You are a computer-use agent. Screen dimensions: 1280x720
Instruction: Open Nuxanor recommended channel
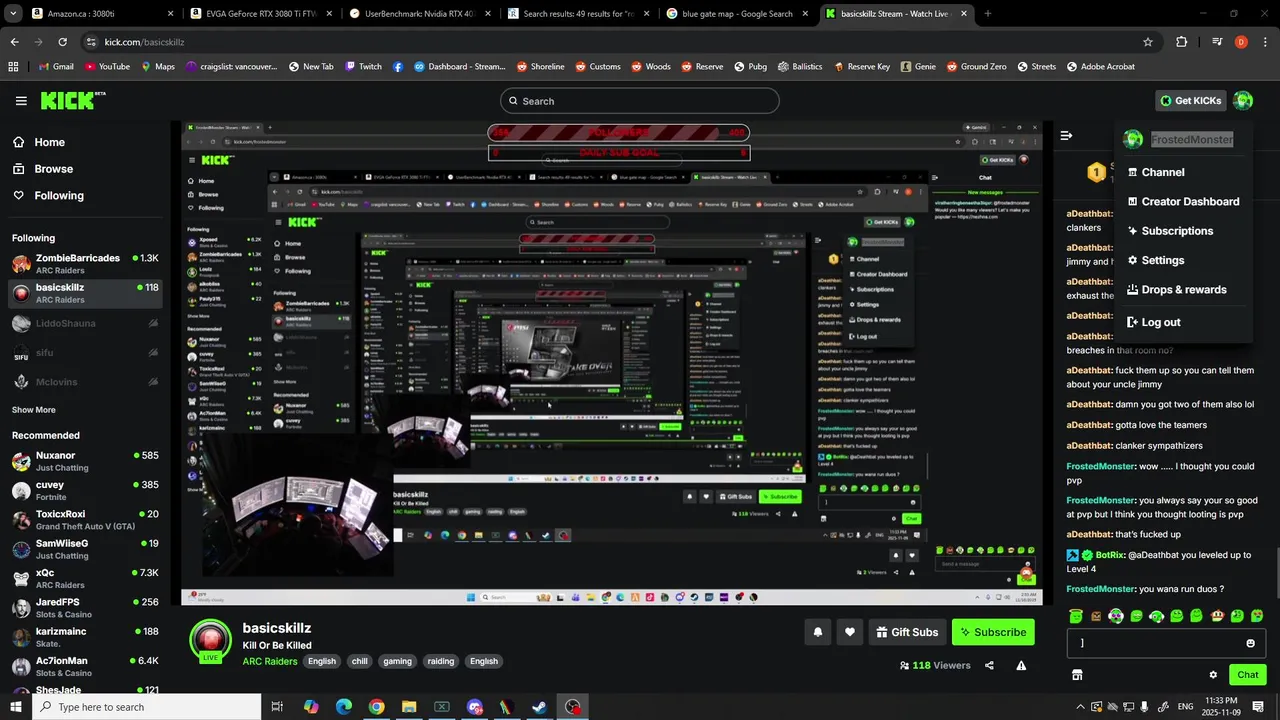(85, 461)
